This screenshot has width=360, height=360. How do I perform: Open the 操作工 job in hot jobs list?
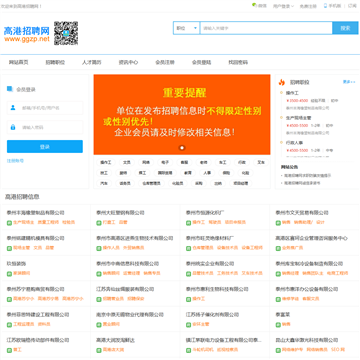tap(292, 93)
